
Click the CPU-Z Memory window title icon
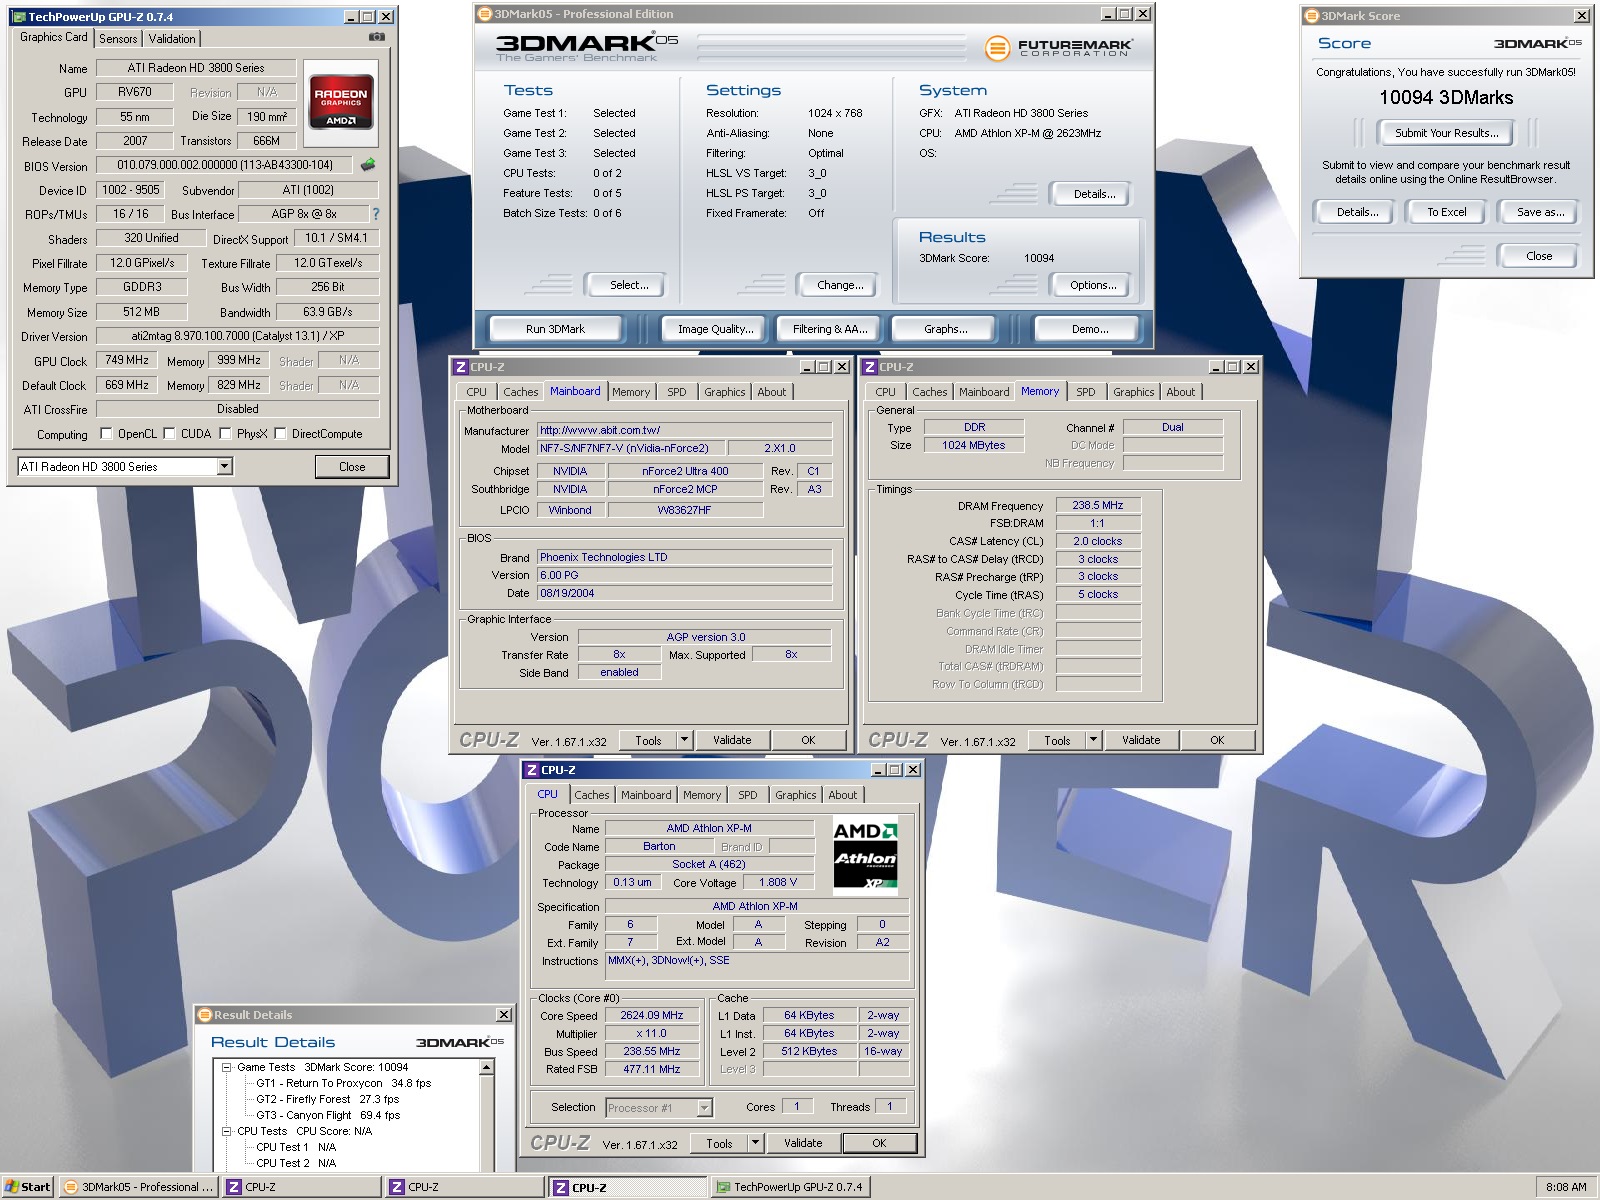[870, 367]
